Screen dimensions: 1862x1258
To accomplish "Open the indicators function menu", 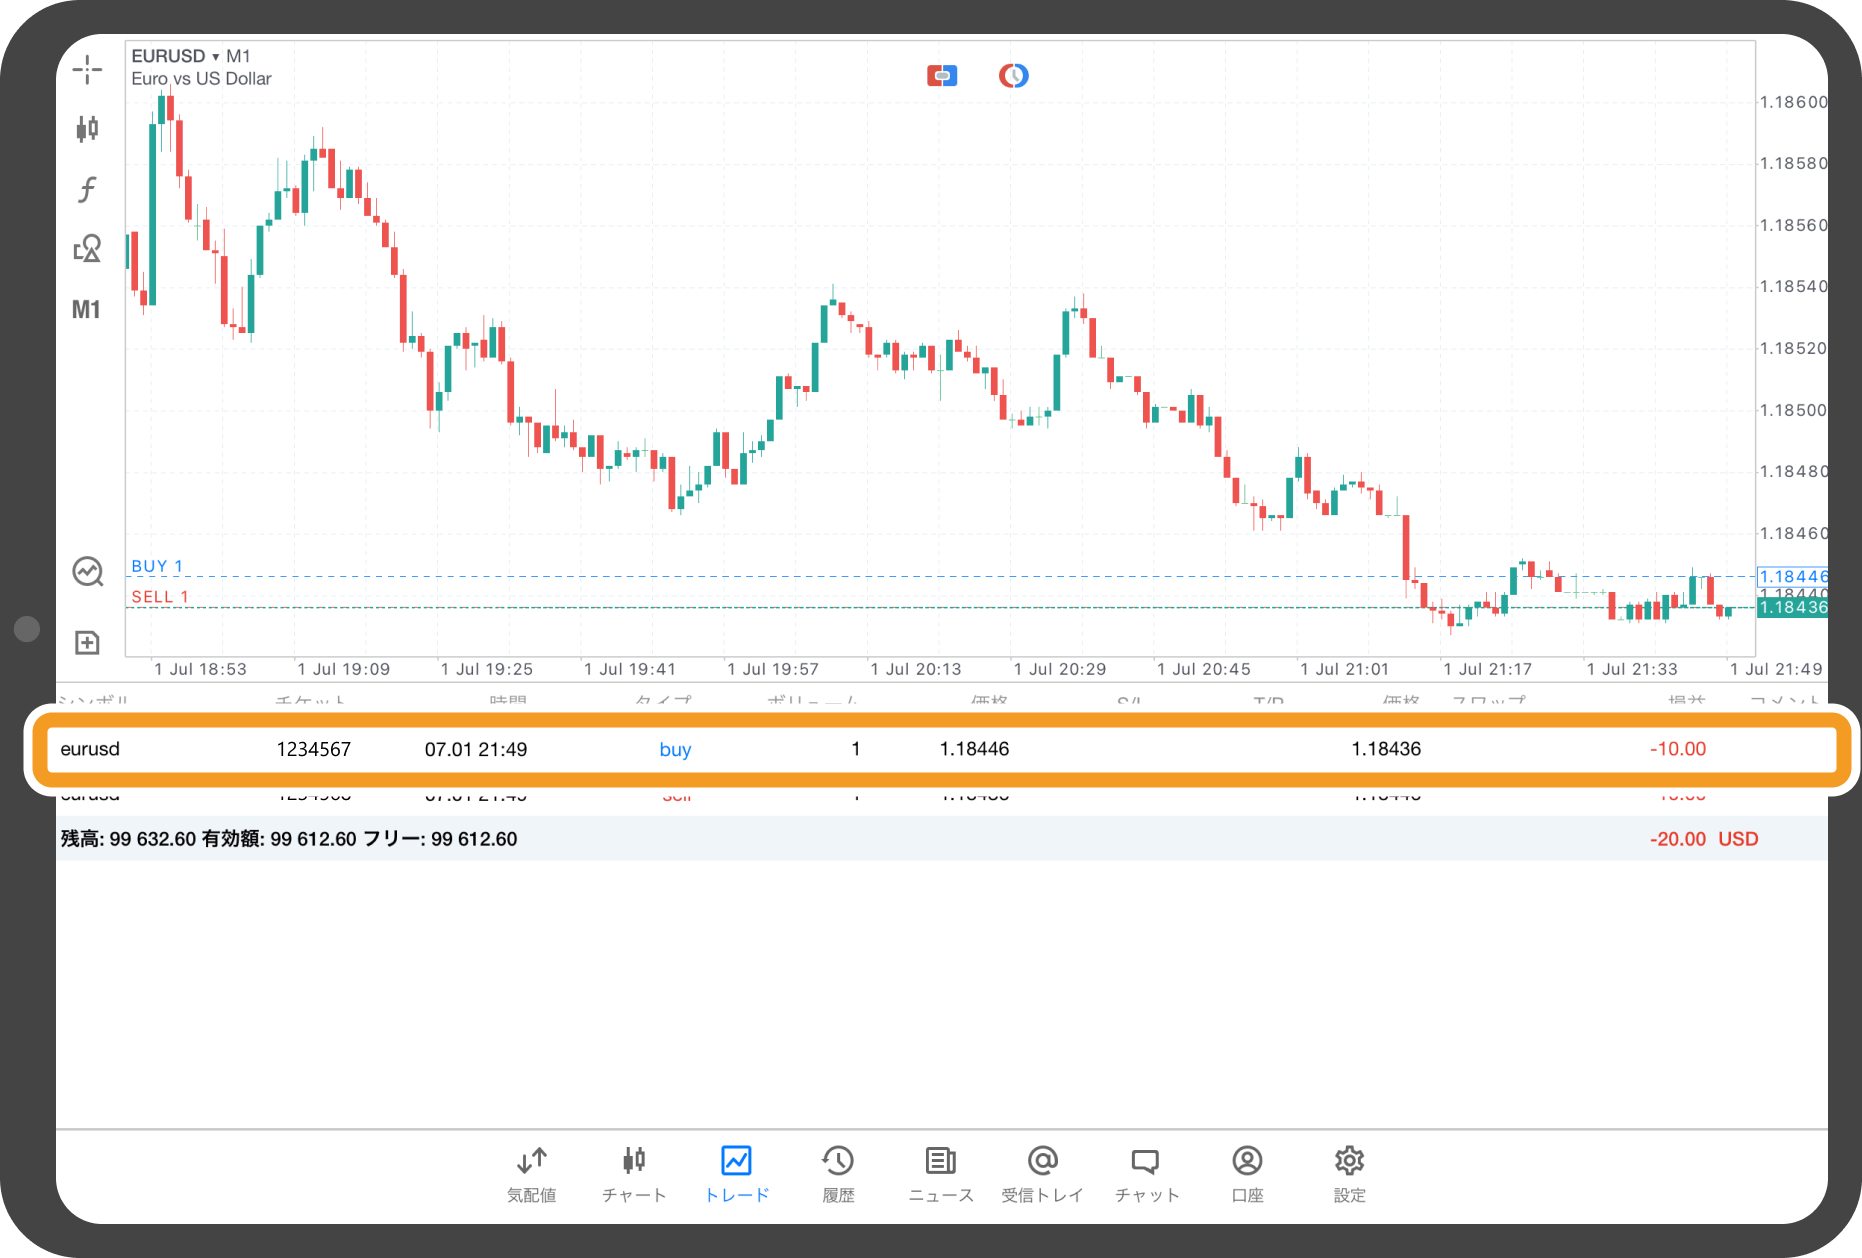I will (x=87, y=189).
